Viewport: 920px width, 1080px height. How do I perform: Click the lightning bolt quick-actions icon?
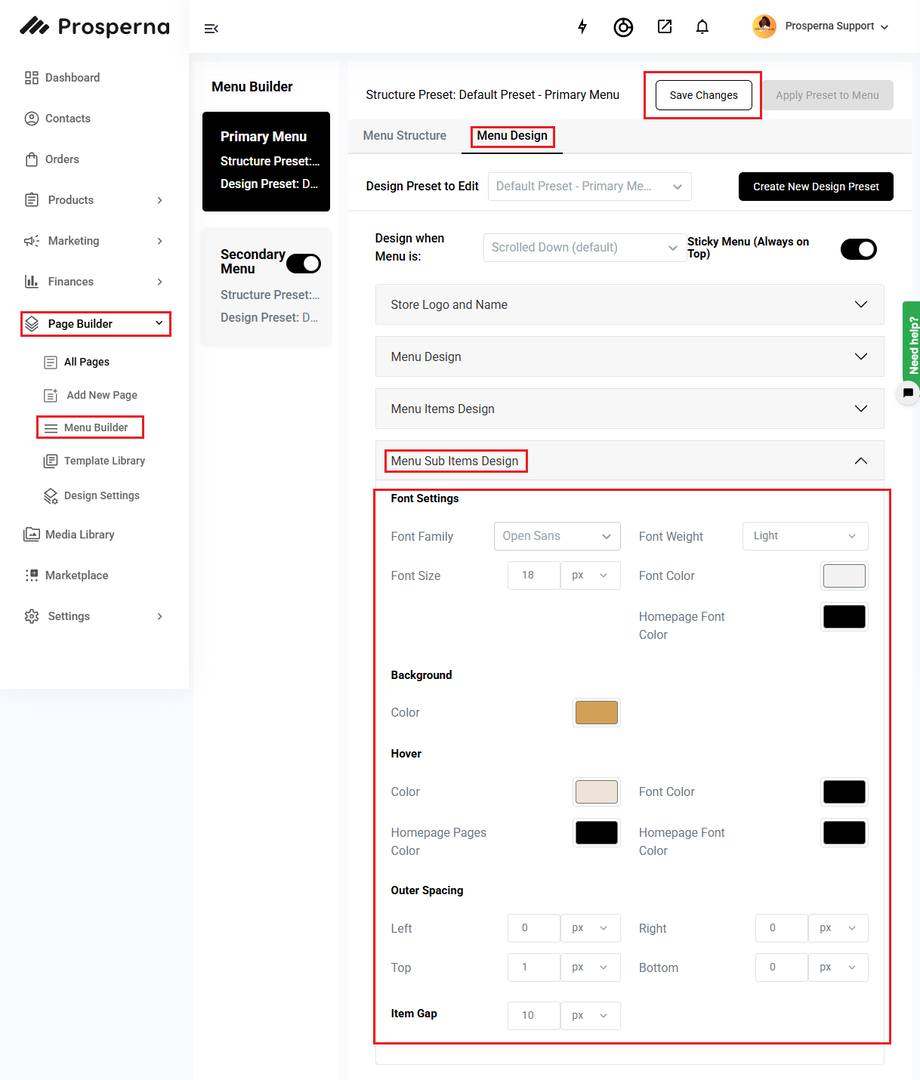pos(582,28)
